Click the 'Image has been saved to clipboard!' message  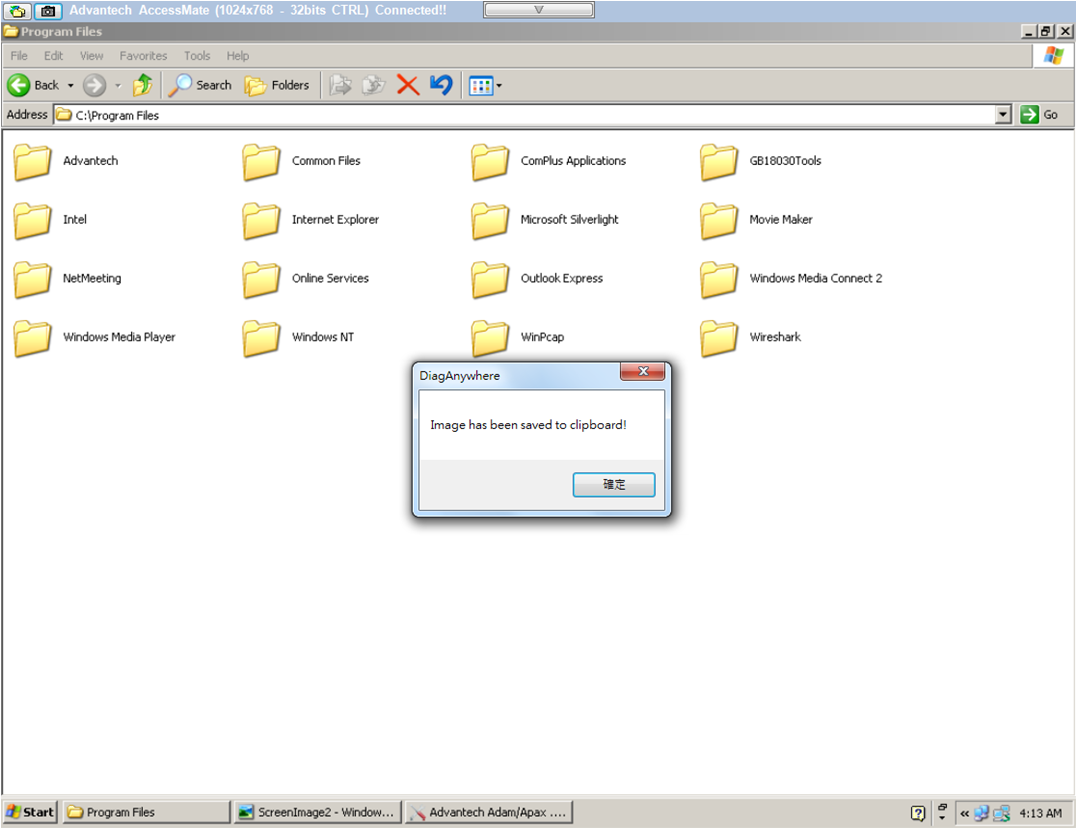(x=528, y=424)
